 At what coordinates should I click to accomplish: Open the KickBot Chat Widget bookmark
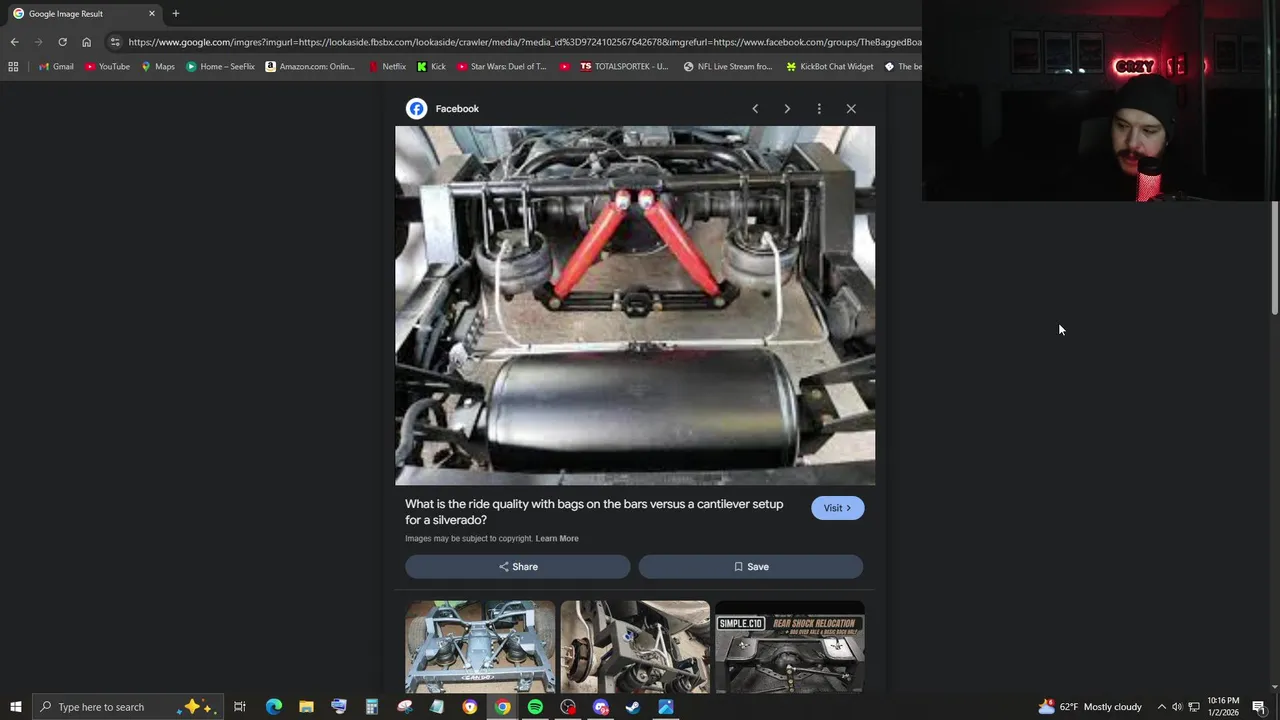830,67
